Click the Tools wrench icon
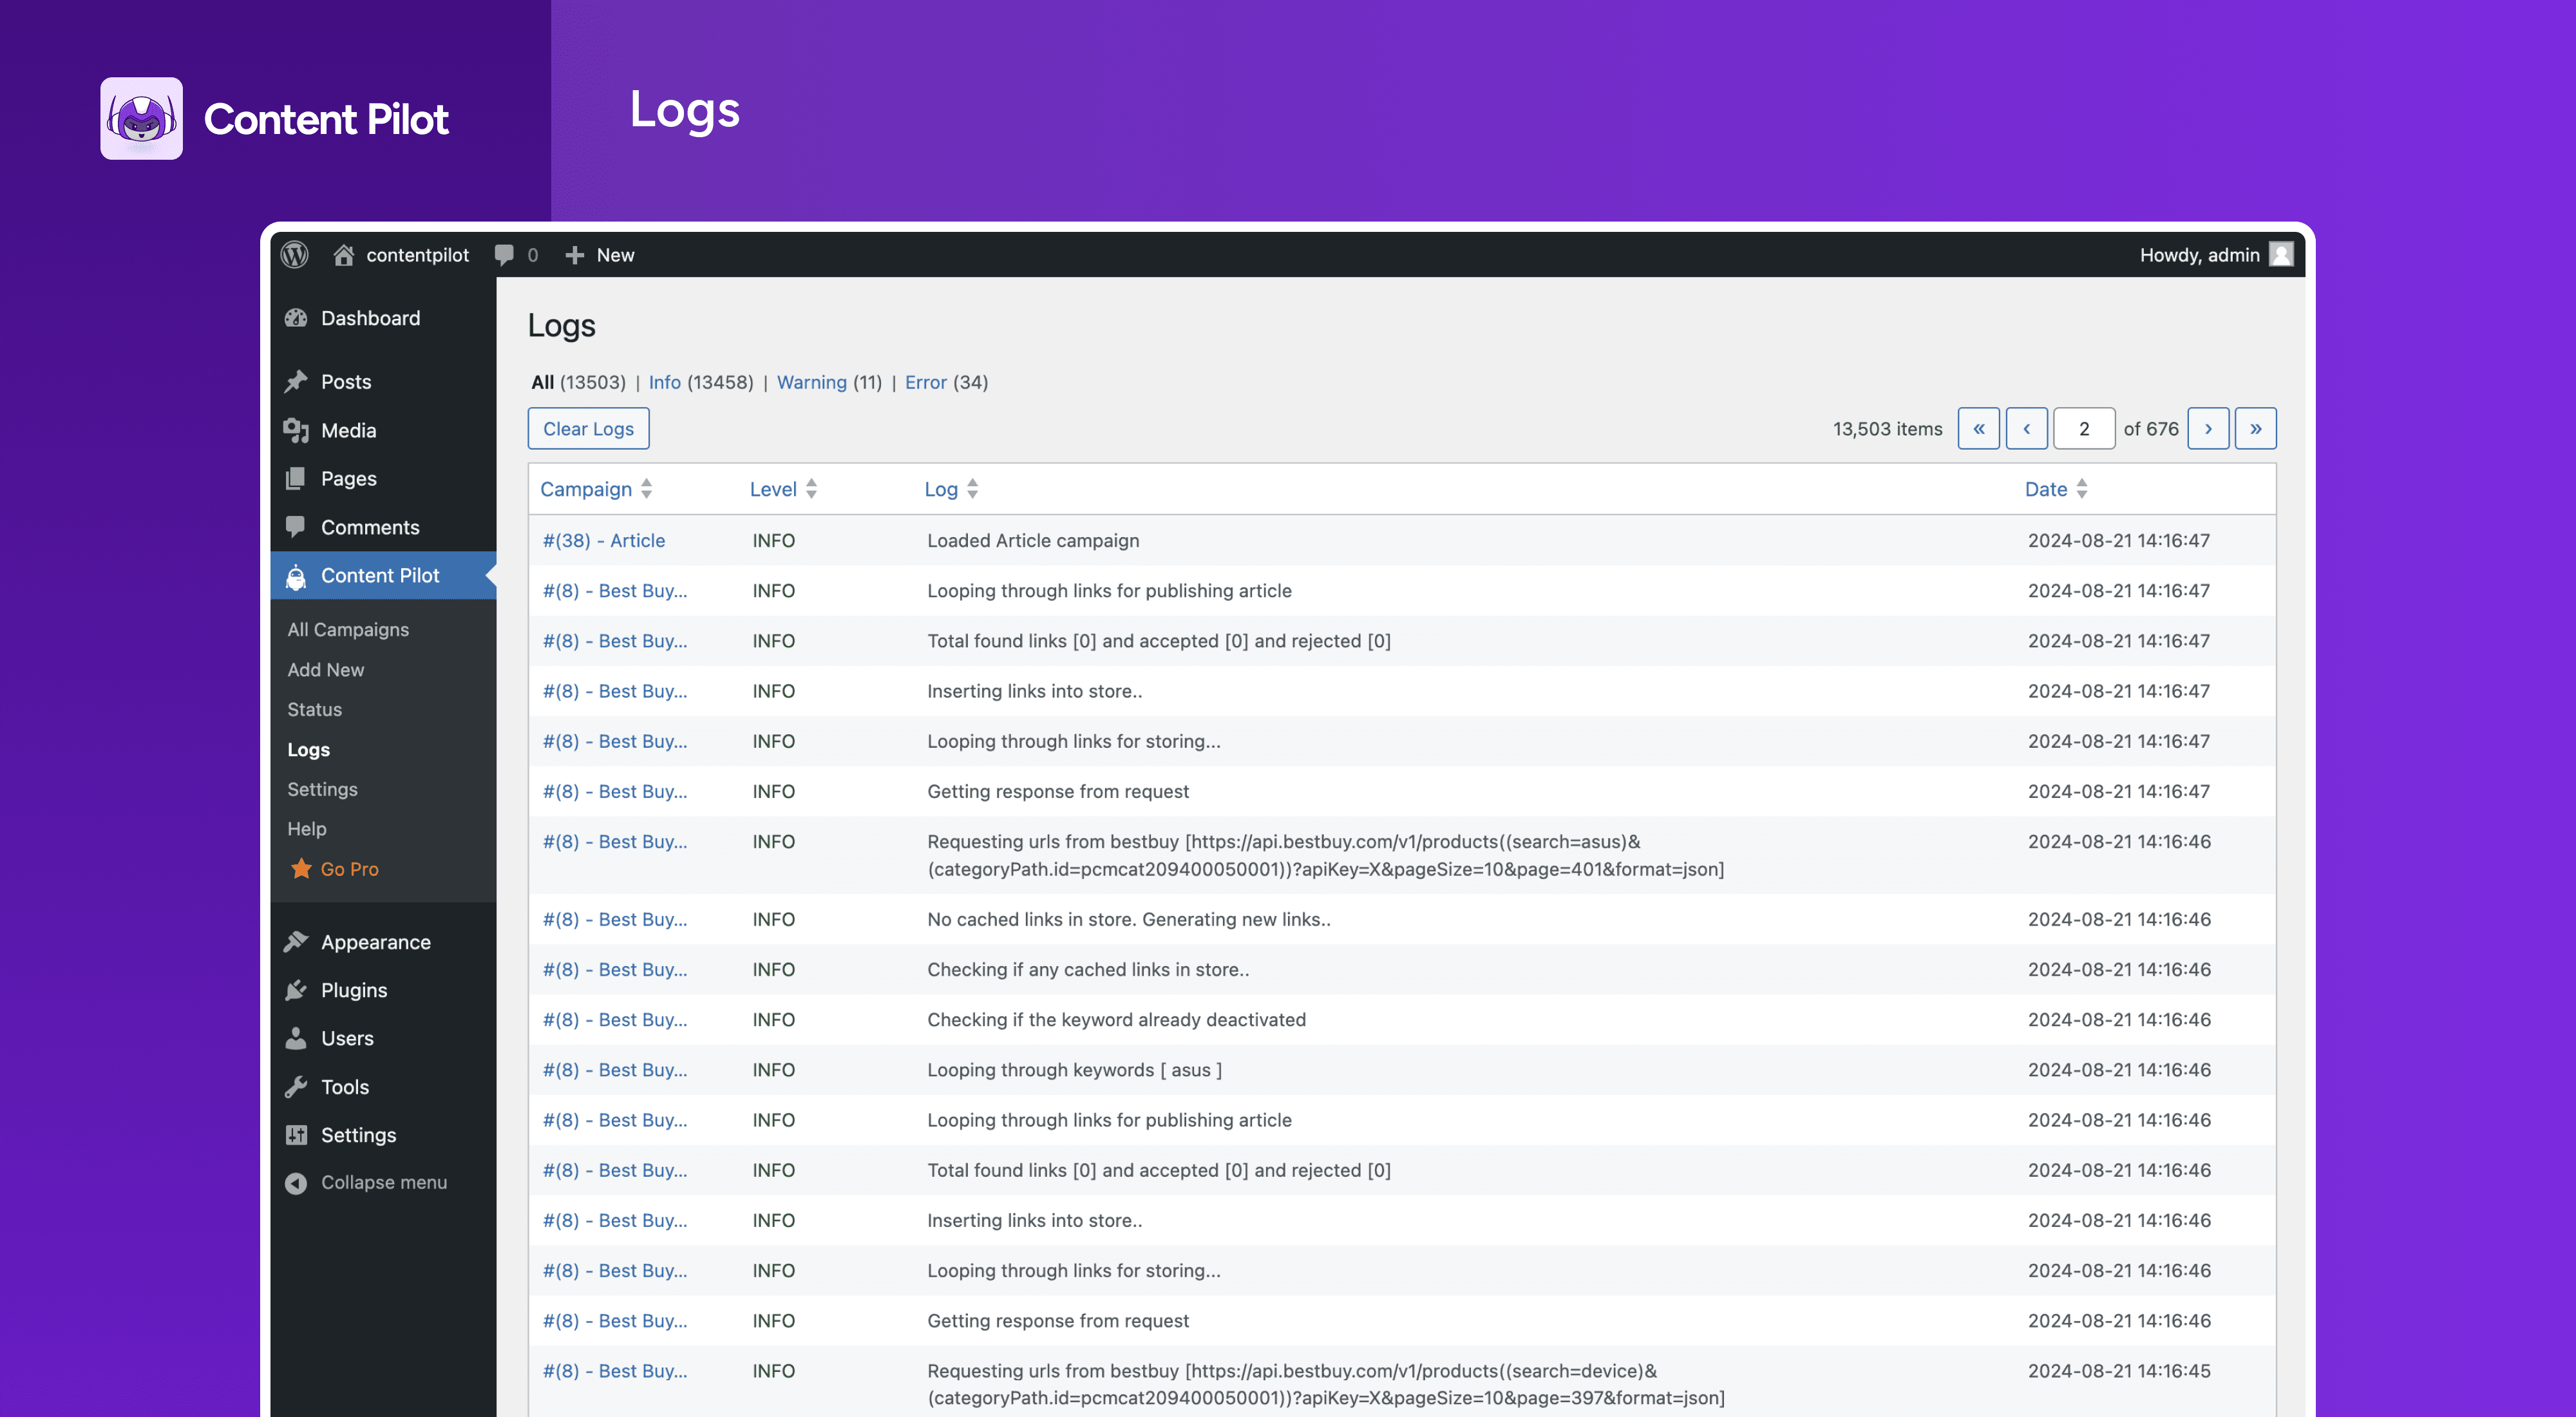 (296, 1086)
